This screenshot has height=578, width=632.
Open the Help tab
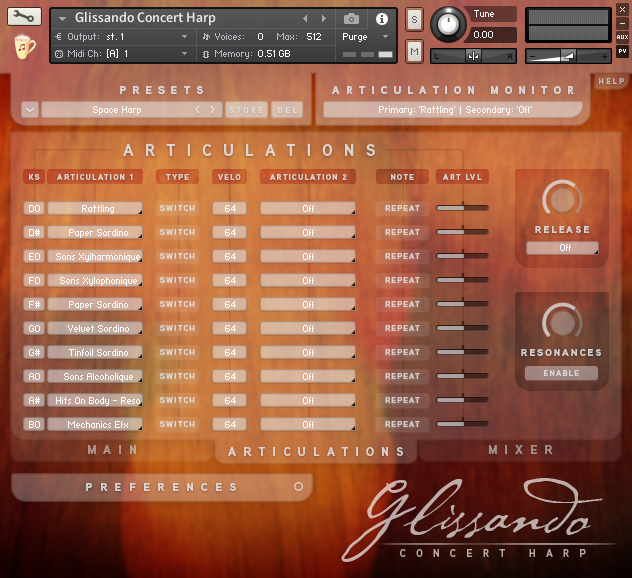[611, 81]
